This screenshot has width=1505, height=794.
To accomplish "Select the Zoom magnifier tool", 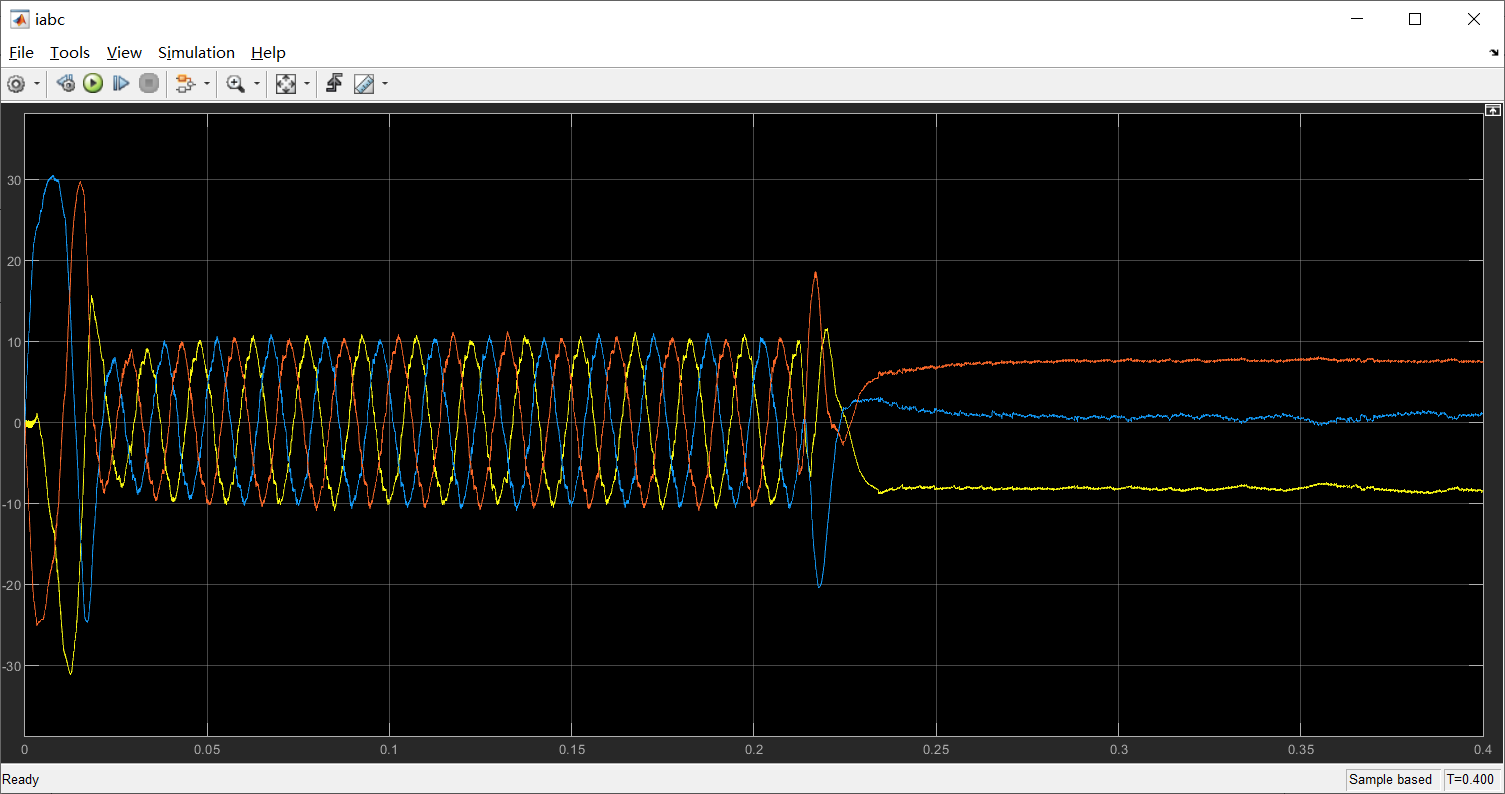I will (236, 84).
